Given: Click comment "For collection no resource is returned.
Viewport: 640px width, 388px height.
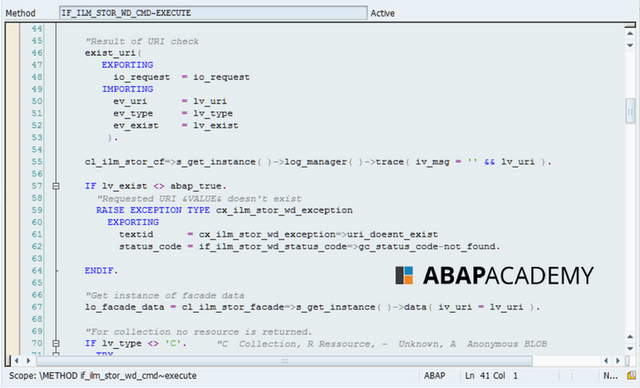Looking at the screenshot, I should pyautogui.click(x=198, y=332).
